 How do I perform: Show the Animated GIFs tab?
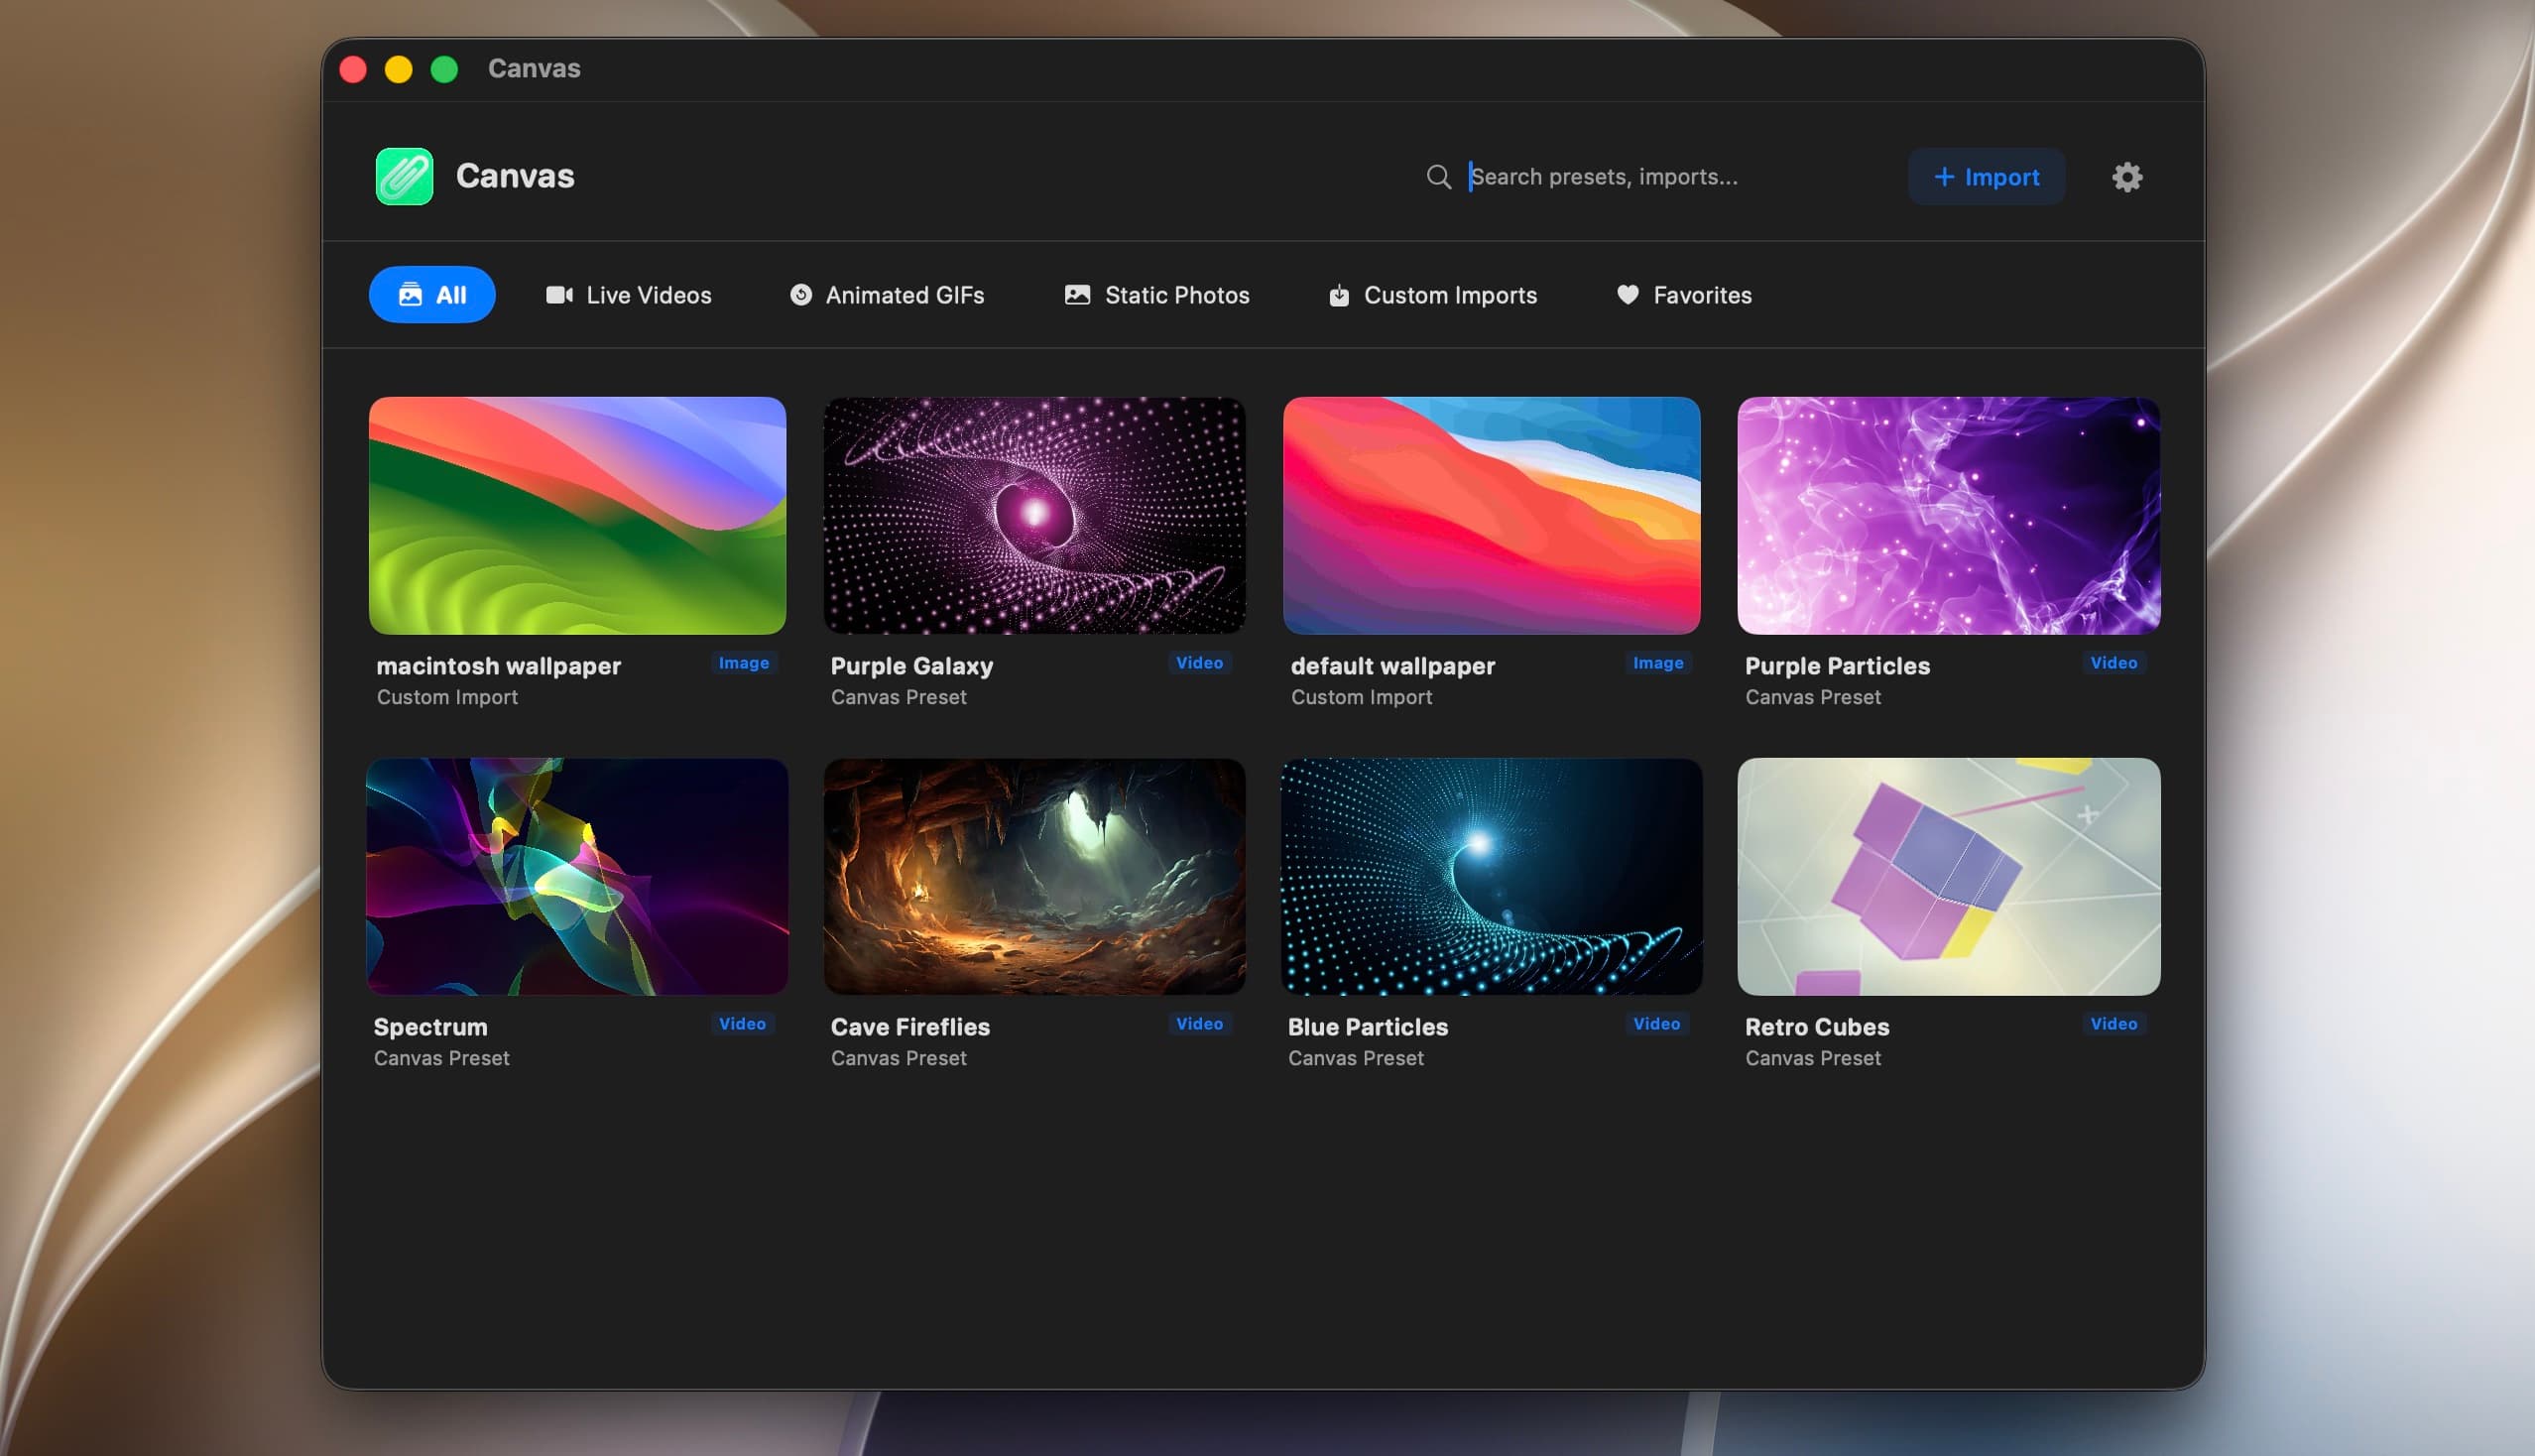(887, 295)
